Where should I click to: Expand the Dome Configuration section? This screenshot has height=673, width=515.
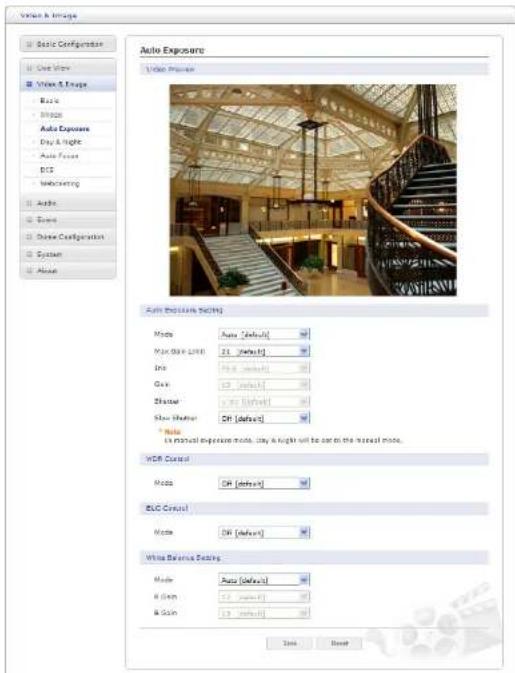click(68, 237)
